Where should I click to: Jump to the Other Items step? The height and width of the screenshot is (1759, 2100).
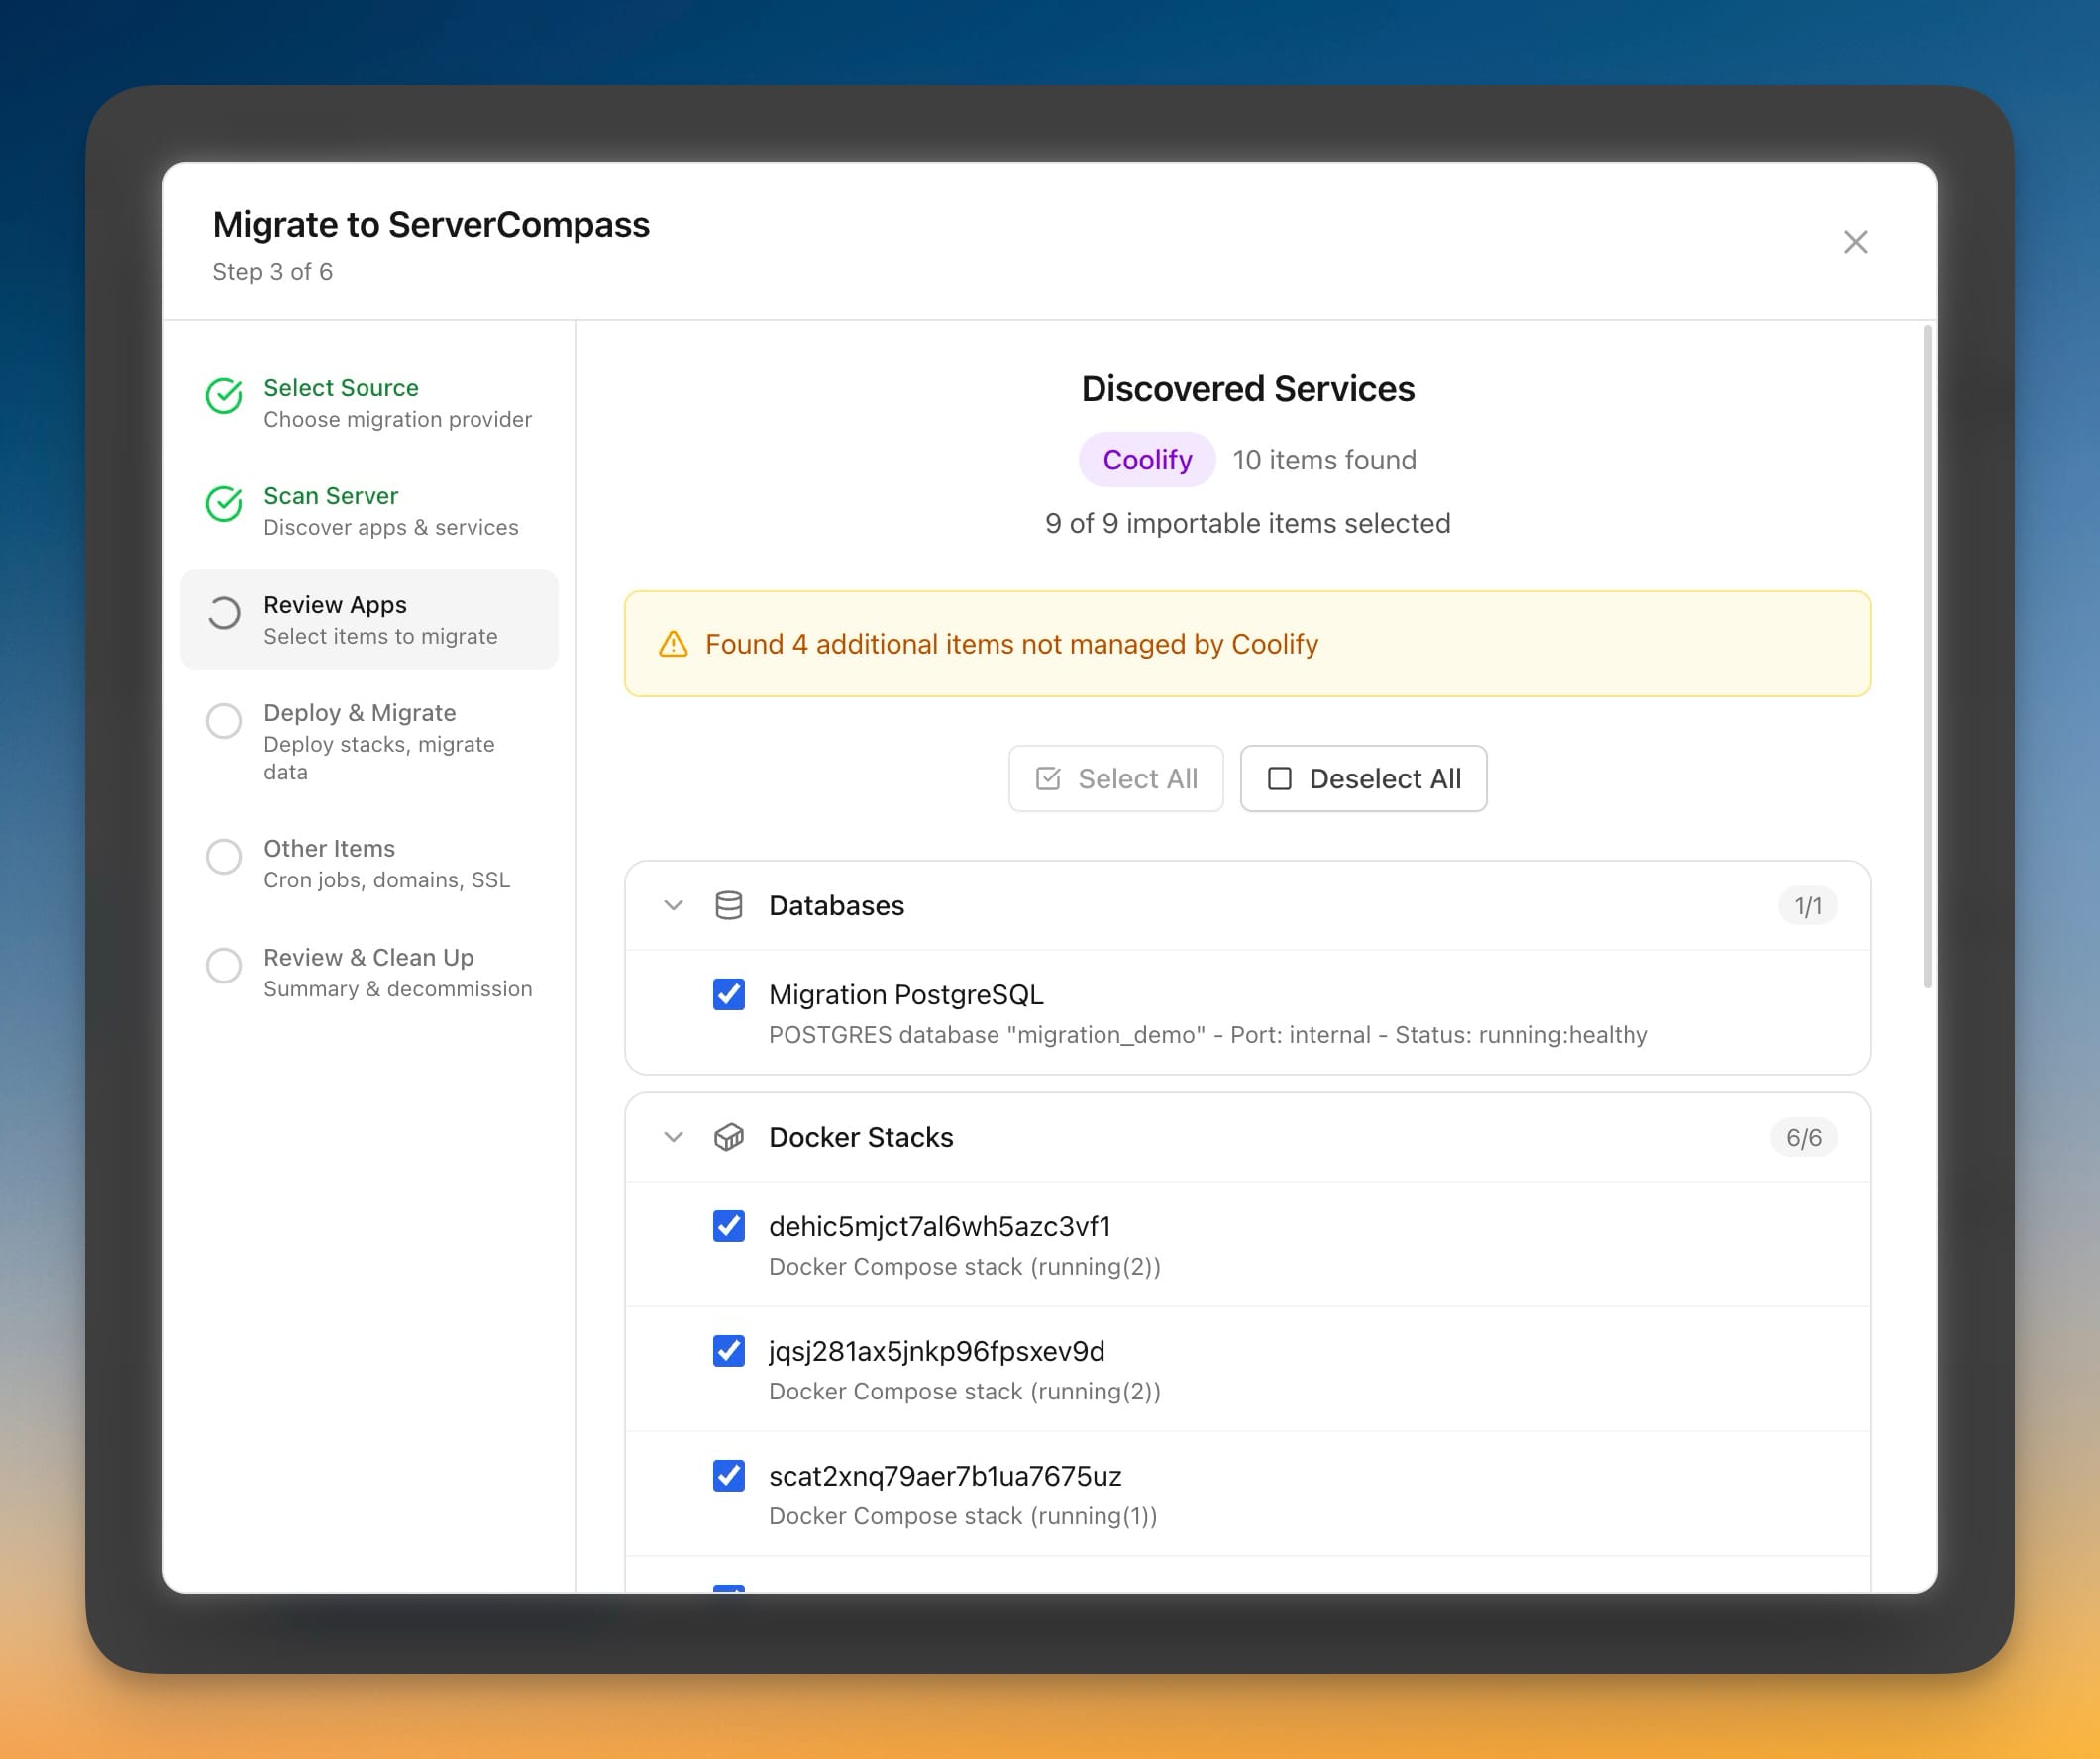[369, 864]
